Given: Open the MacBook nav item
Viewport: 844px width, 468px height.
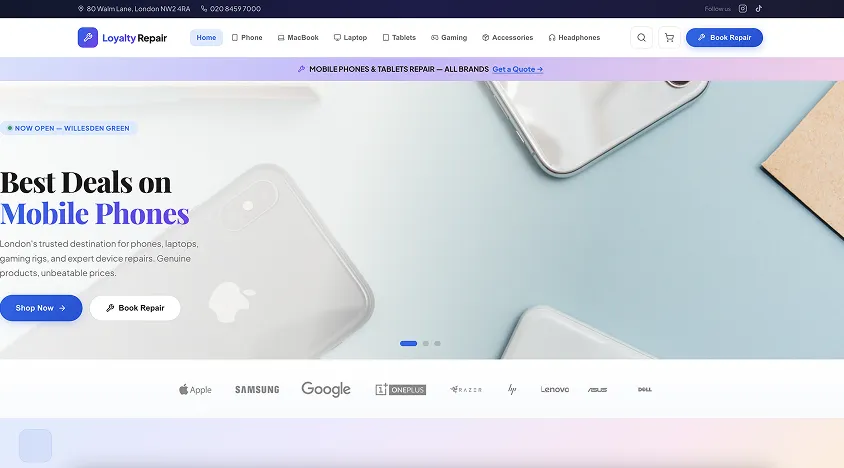Looking at the screenshot, I should 298,38.
